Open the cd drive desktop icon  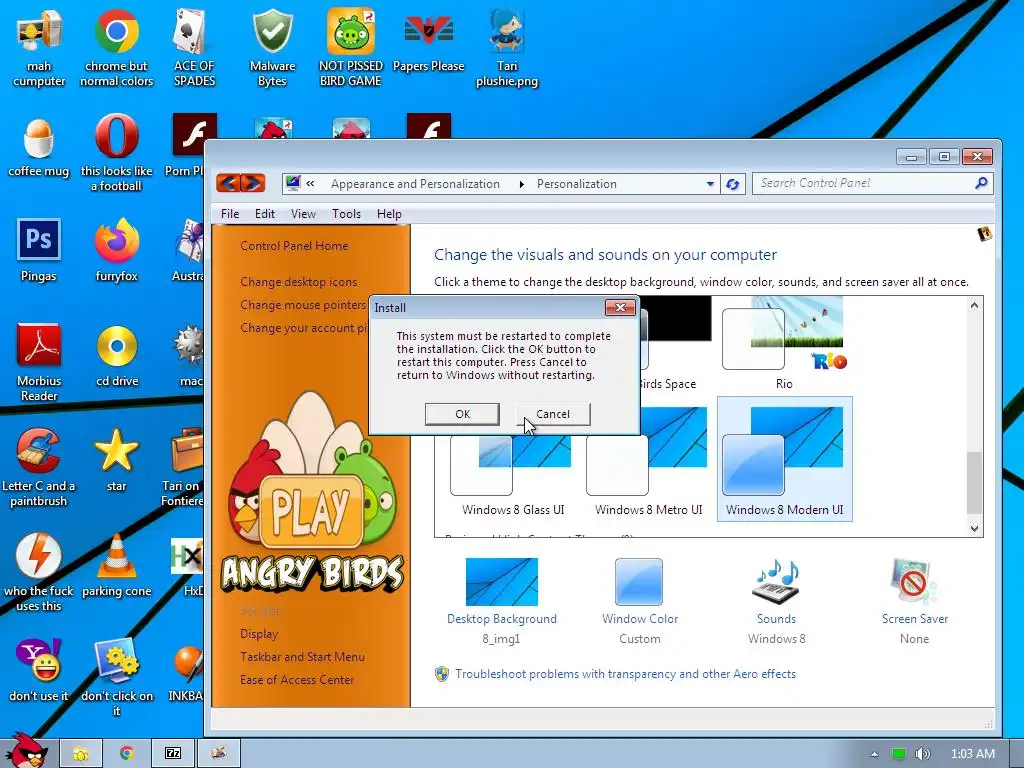point(117,357)
